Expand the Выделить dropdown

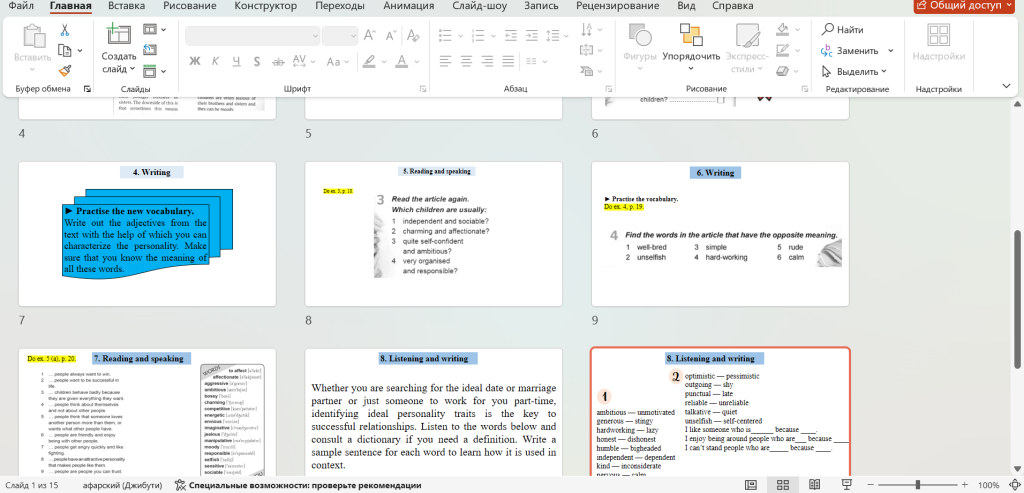pos(884,71)
